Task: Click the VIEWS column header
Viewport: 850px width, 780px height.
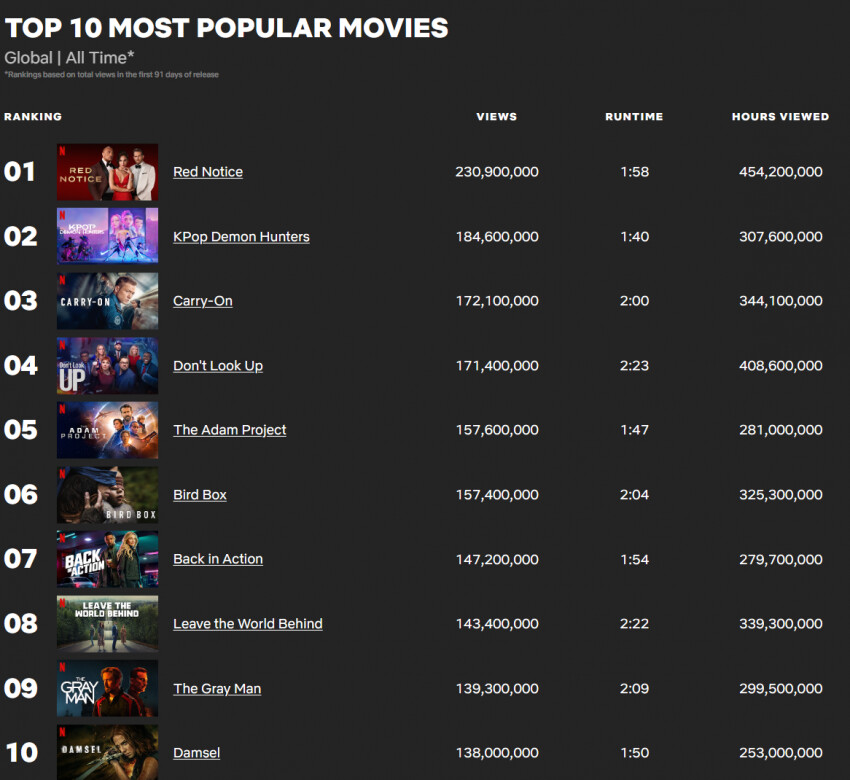Action: click(497, 117)
